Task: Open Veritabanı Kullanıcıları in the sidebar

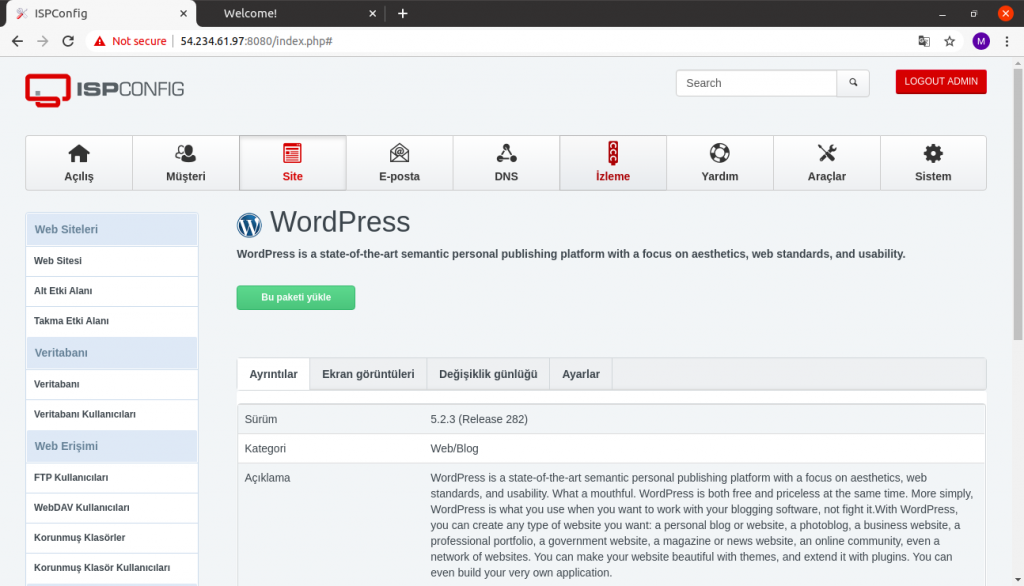Action: point(112,414)
